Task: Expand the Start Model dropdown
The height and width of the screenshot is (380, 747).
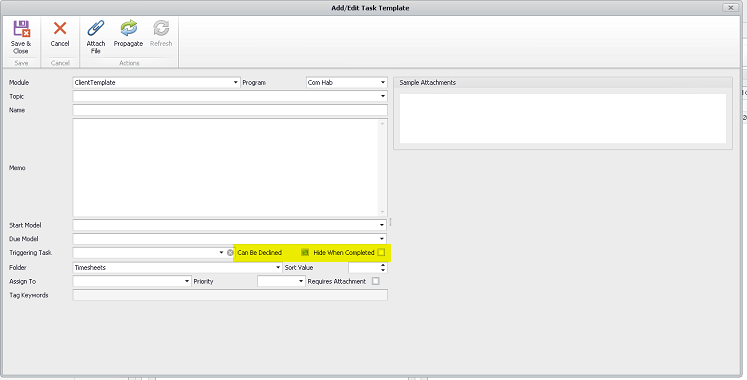Action: [382, 225]
